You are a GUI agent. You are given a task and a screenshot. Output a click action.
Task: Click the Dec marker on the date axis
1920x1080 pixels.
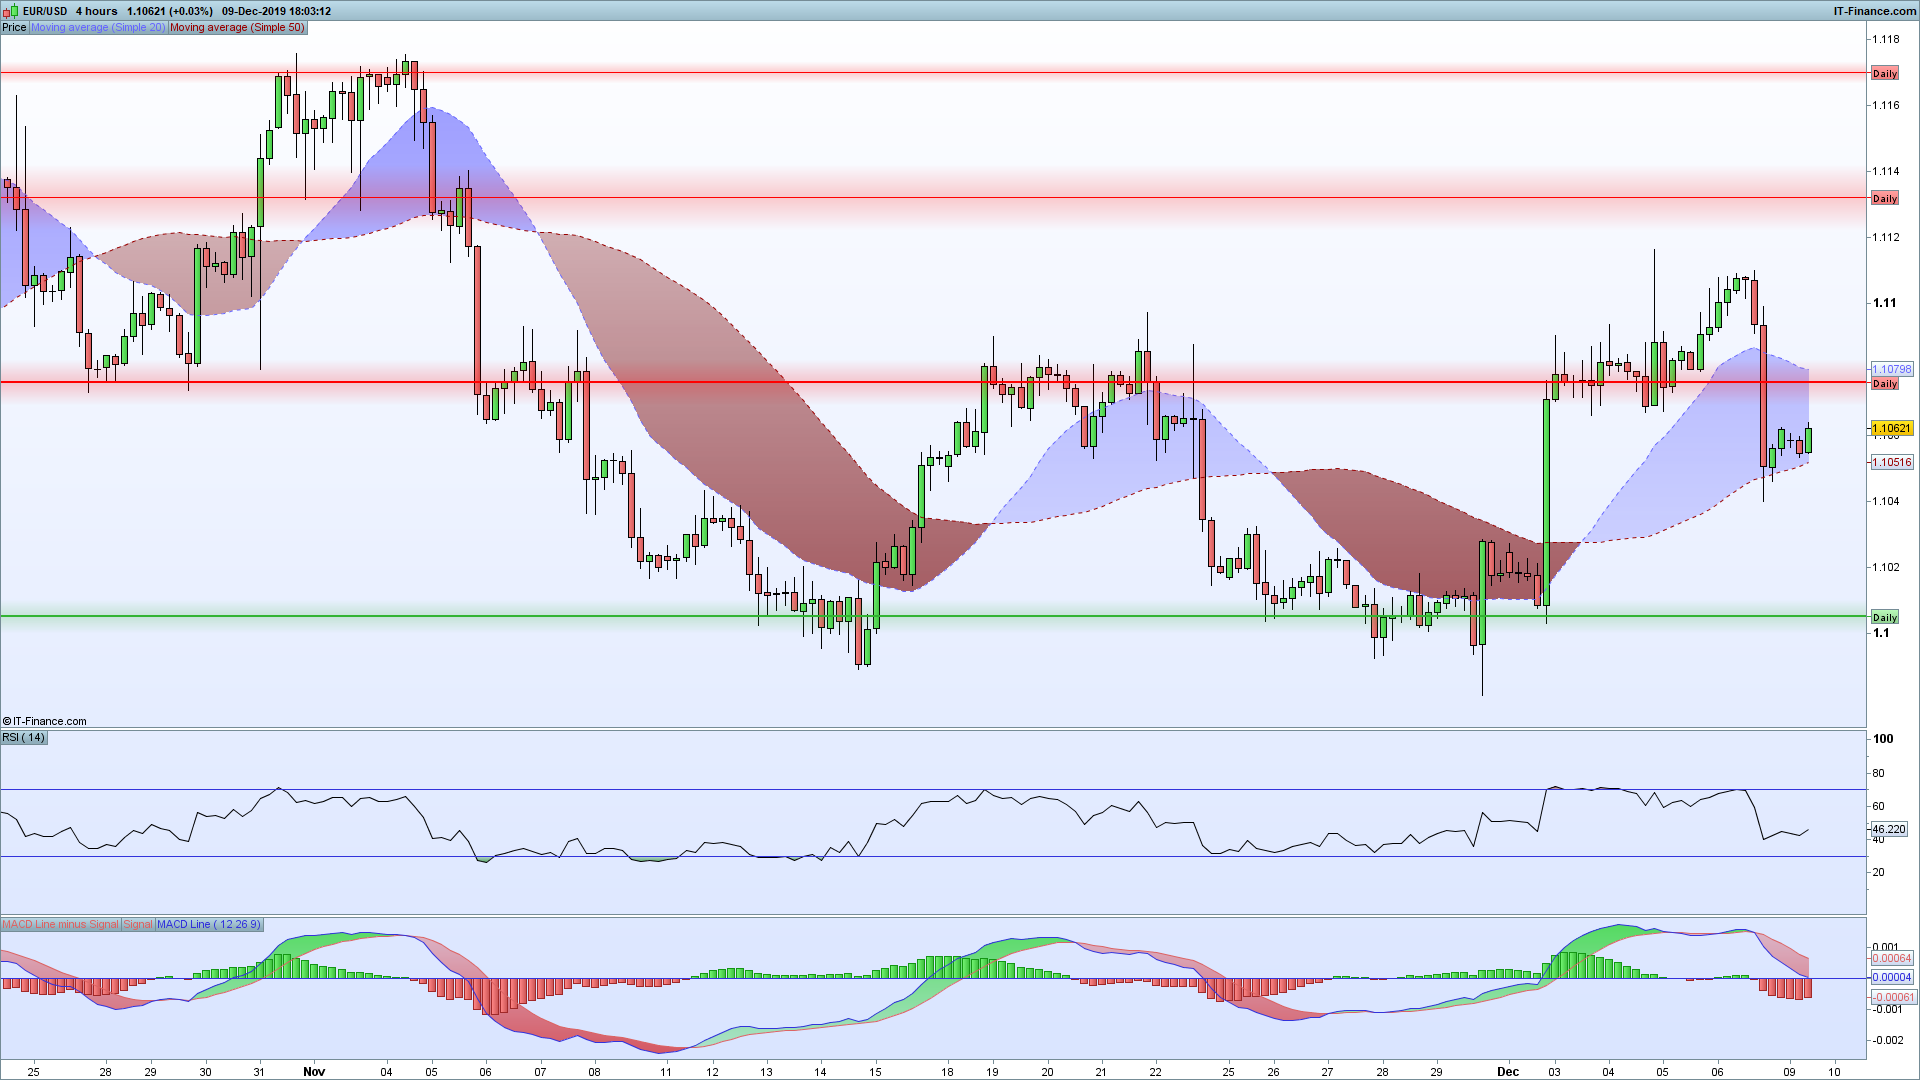[x=1507, y=1071]
